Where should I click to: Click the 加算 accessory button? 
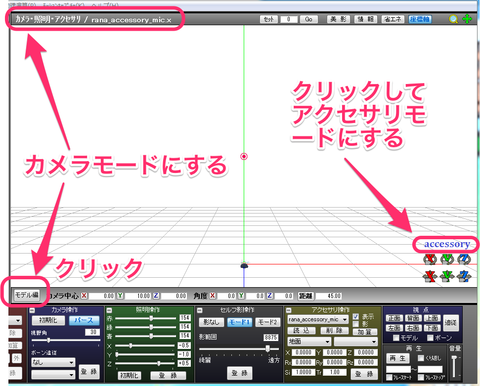tap(365, 332)
